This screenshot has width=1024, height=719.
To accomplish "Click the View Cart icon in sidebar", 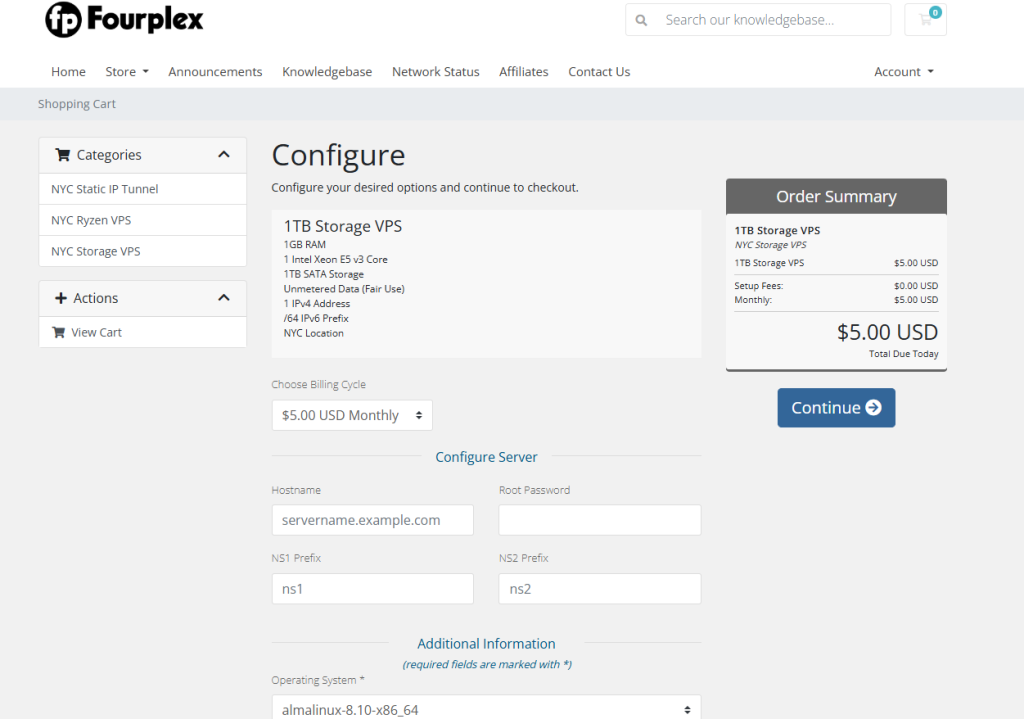I will (58, 332).
